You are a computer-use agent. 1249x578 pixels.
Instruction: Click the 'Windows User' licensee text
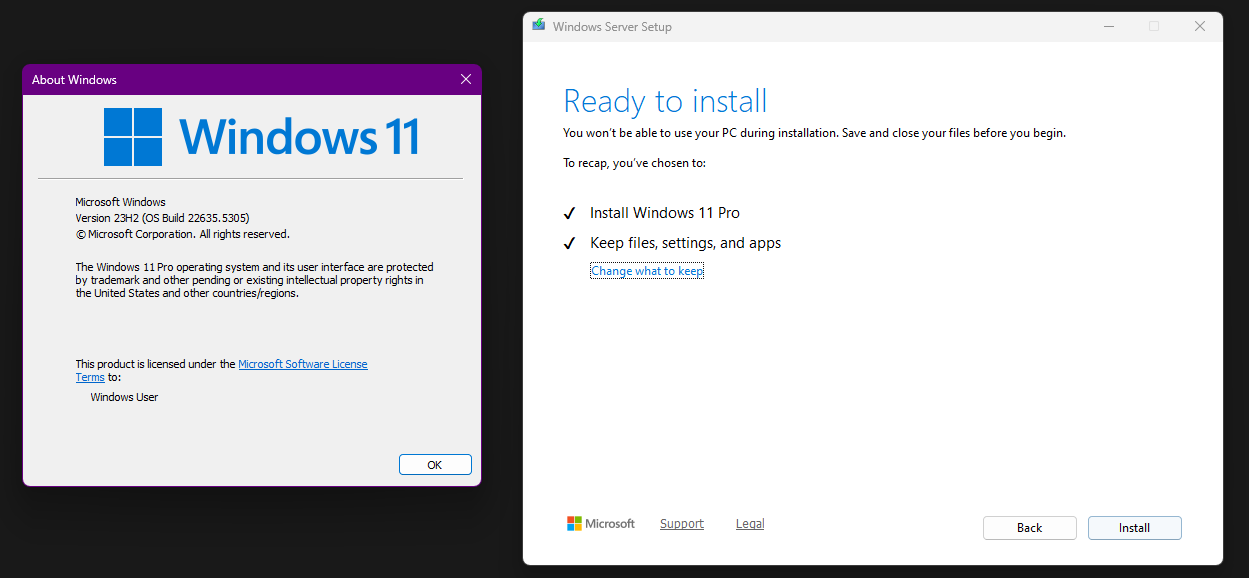pyautogui.click(x=124, y=397)
